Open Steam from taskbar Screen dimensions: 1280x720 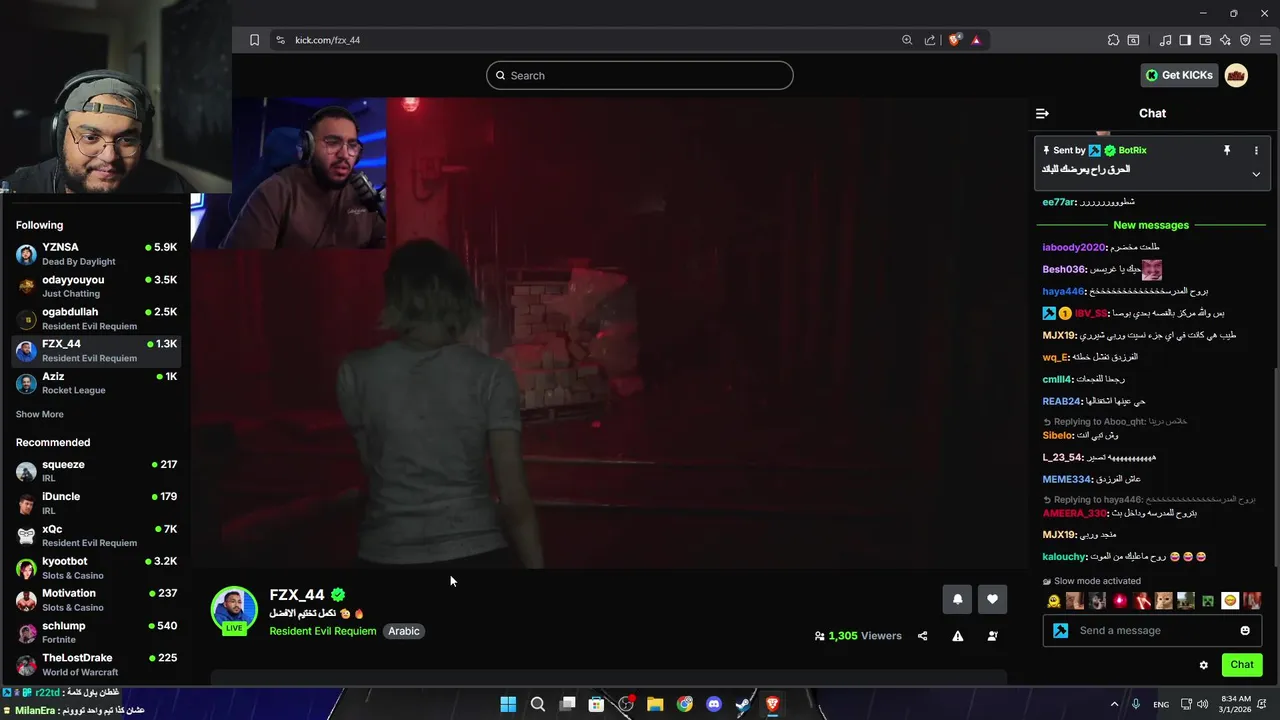pyautogui.click(x=743, y=704)
